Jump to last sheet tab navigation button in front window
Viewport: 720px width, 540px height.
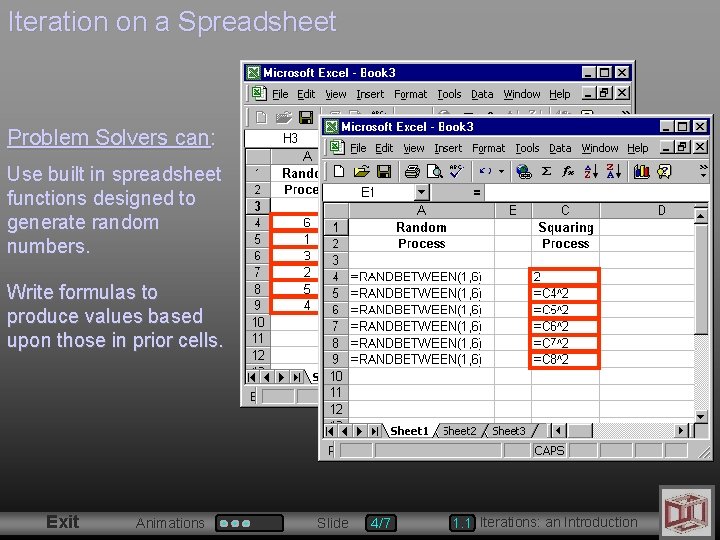375,431
